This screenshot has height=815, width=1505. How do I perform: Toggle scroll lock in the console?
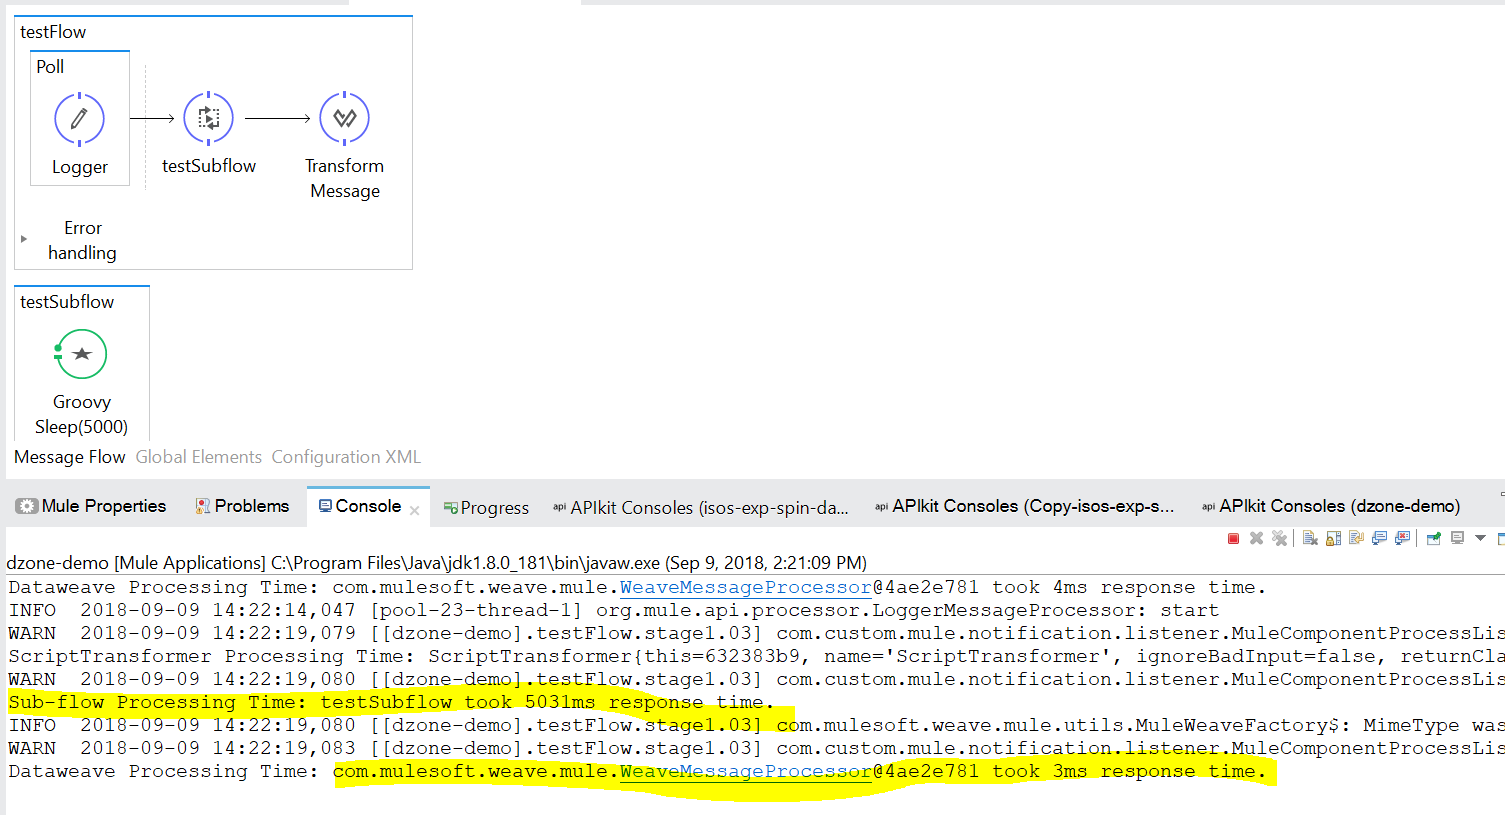[1333, 538]
